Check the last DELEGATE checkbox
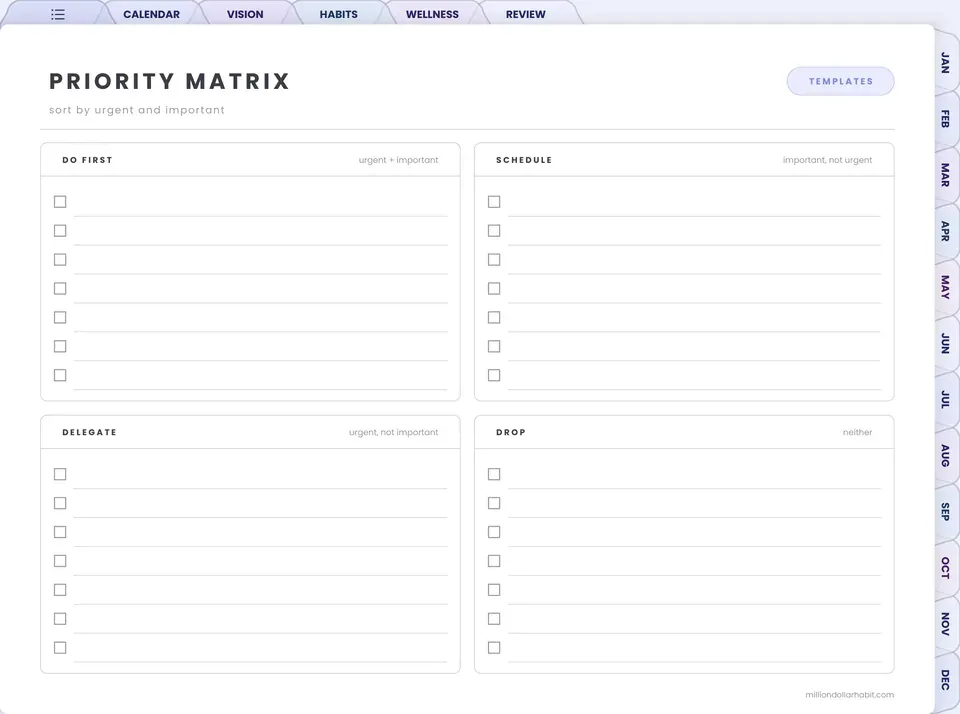 (x=60, y=647)
